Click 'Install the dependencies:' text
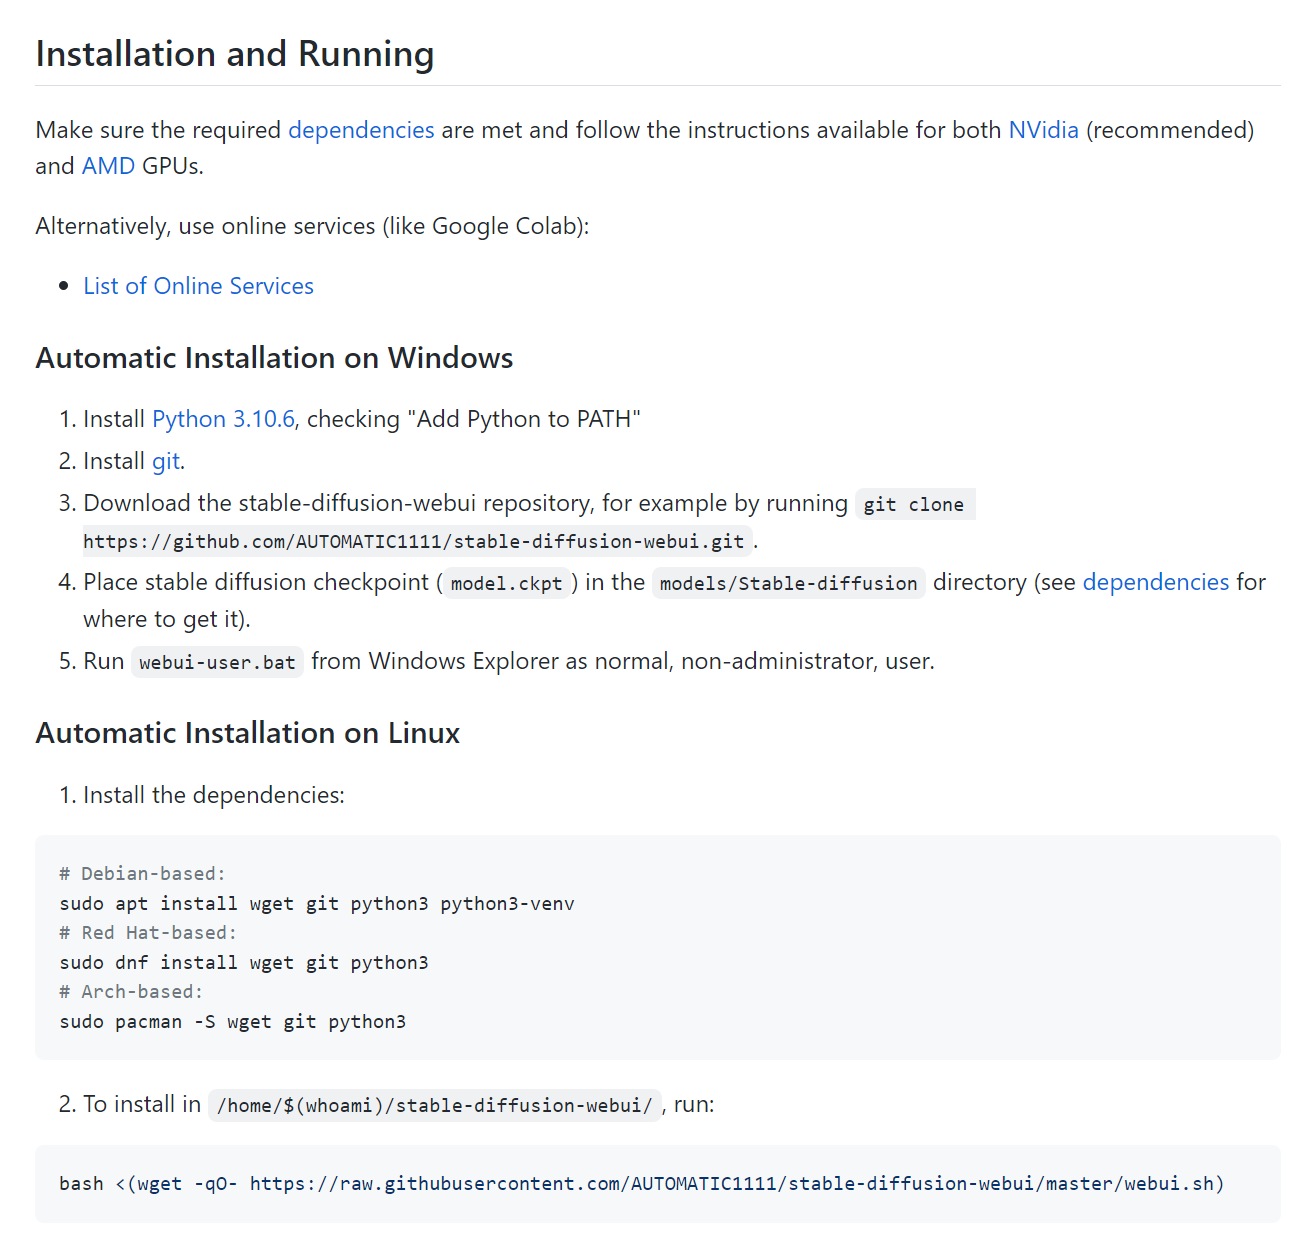This screenshot has height=1246, width=1315. (x=214, y=795)
